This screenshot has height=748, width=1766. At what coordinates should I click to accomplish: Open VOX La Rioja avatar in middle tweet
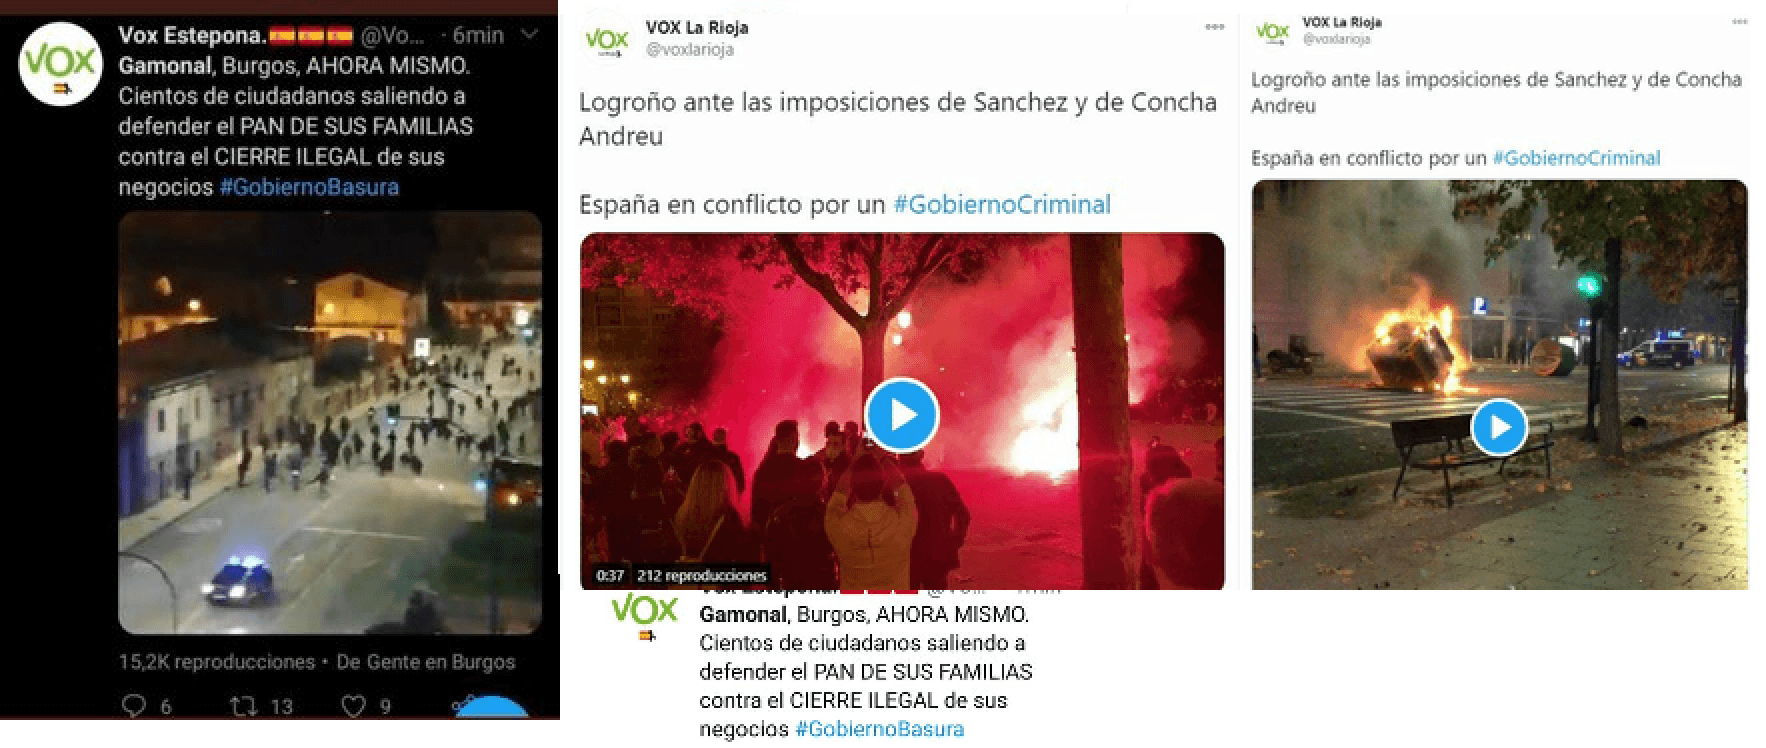pos(606,41)
